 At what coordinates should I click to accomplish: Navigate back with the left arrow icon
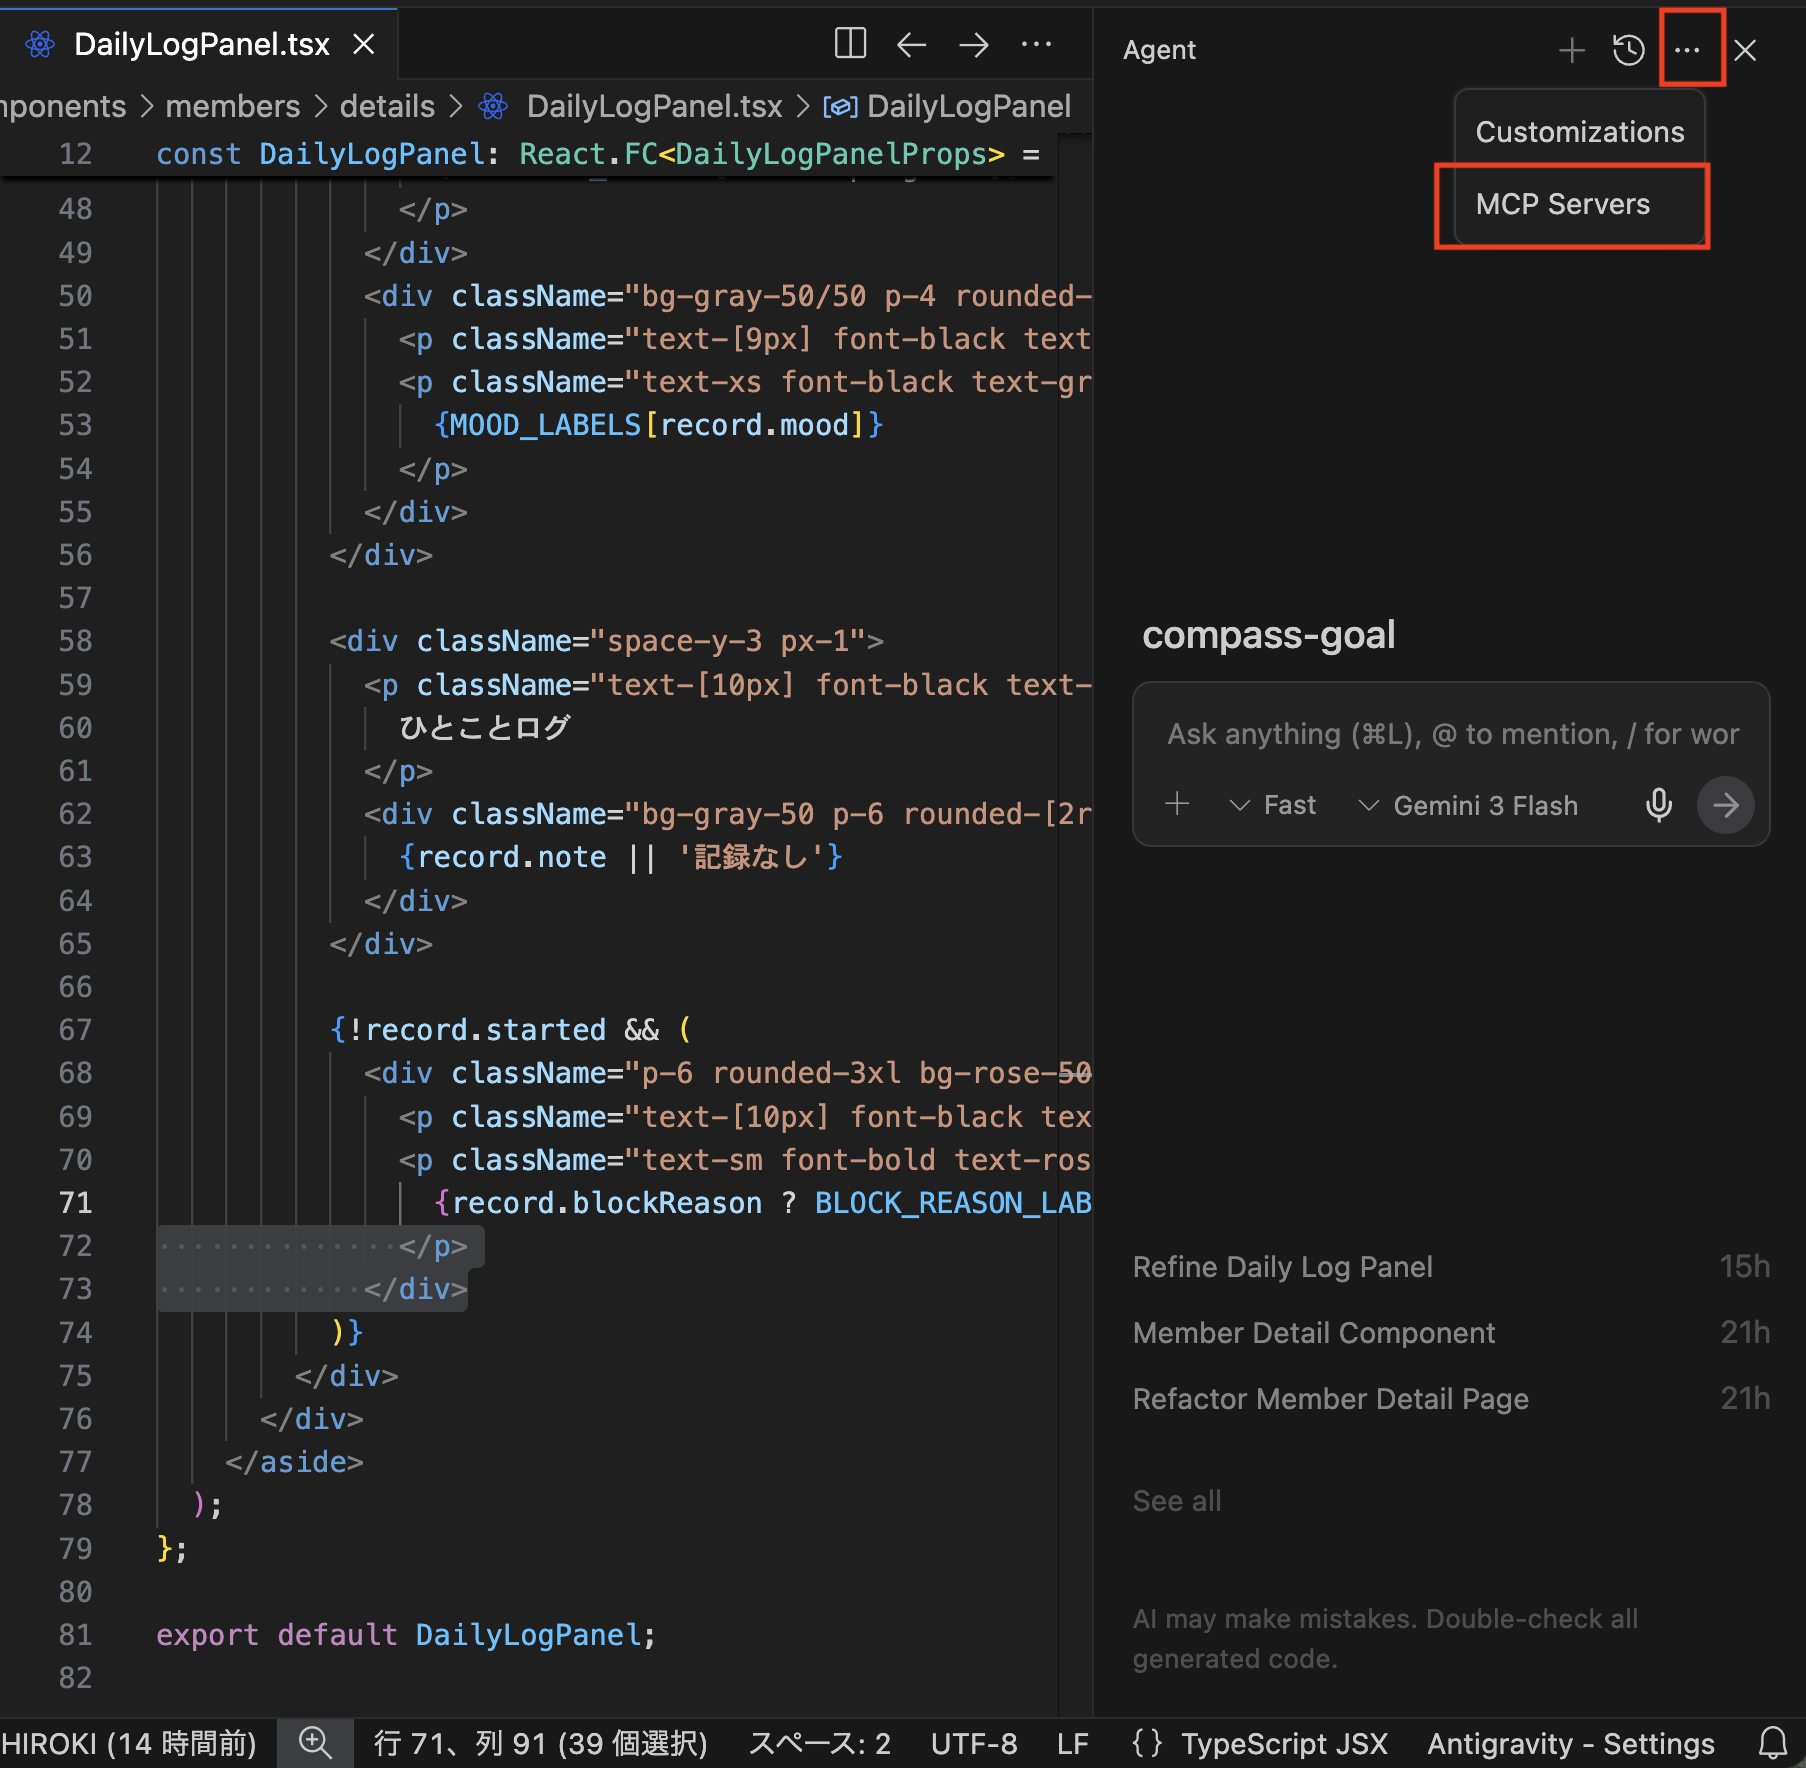click(911, 44)
